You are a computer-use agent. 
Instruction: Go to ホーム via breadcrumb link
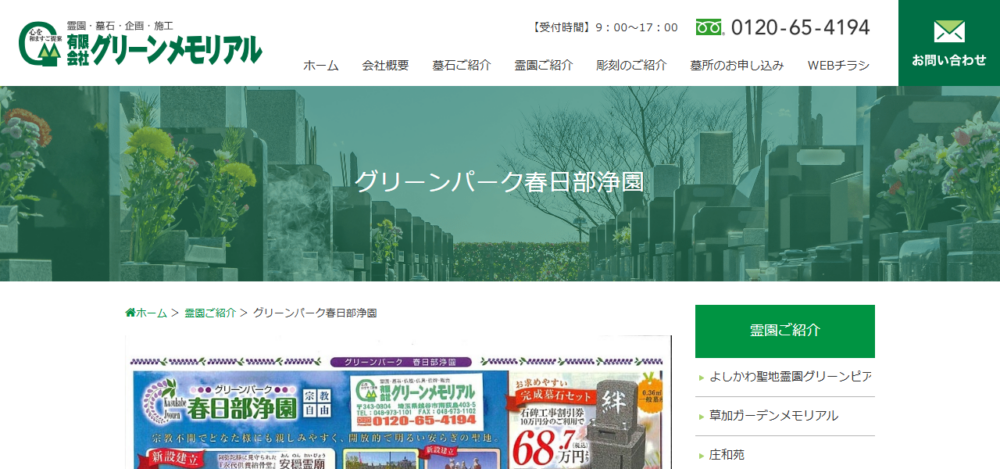151,313
